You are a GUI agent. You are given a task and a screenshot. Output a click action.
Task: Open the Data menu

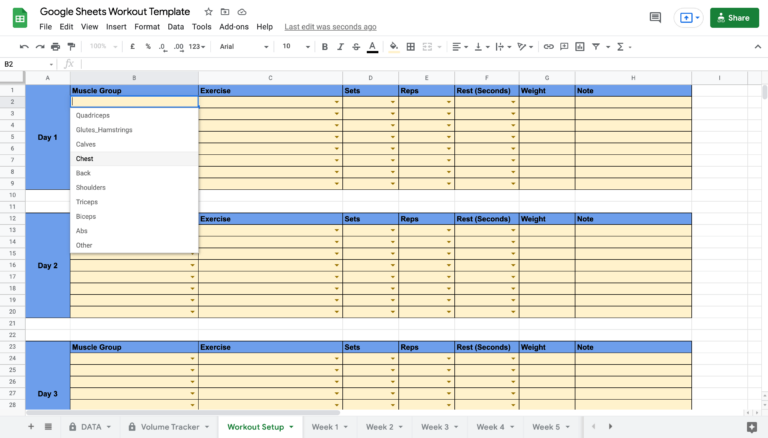coord(175,27)
